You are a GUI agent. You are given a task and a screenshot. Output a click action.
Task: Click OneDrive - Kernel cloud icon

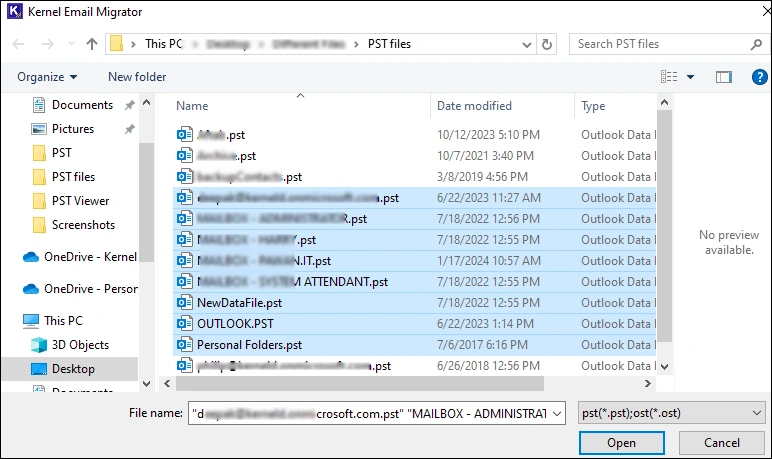pos(31,257)
